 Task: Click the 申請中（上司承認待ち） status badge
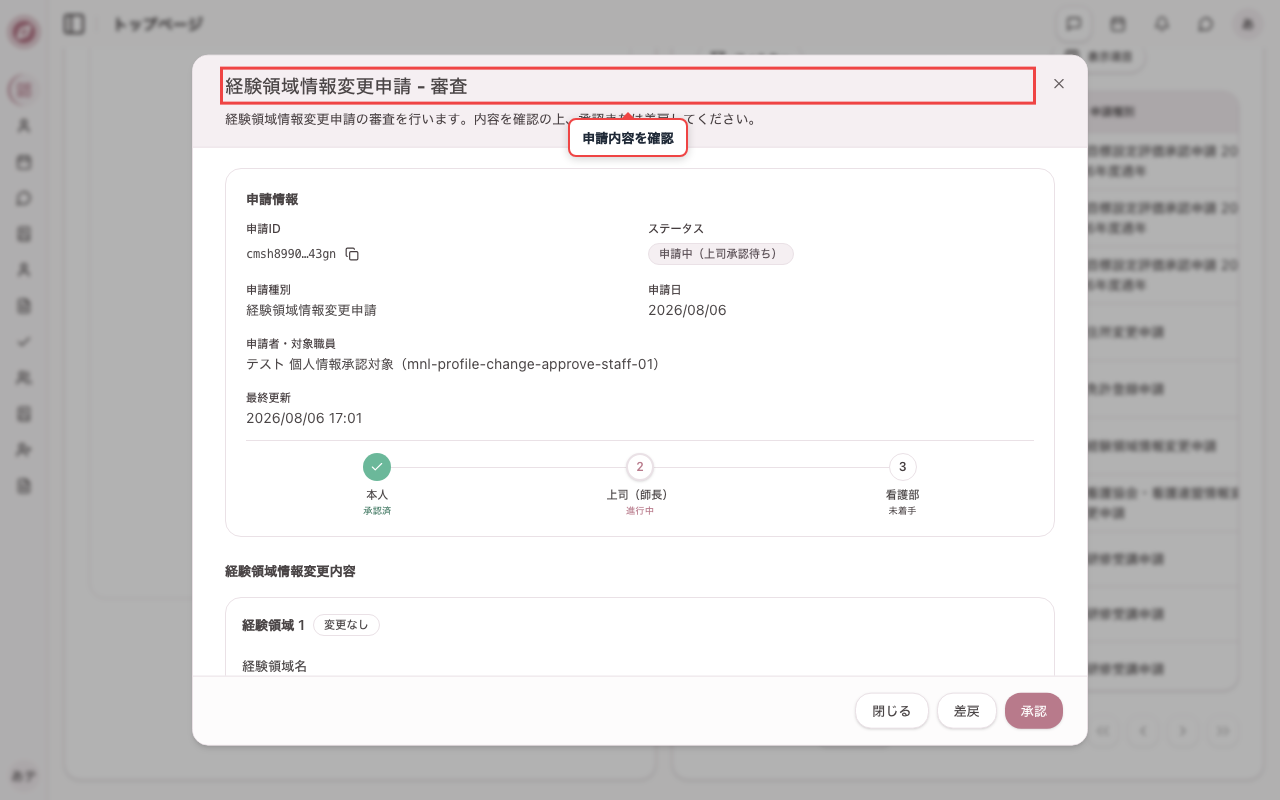(x=721, y=254)
